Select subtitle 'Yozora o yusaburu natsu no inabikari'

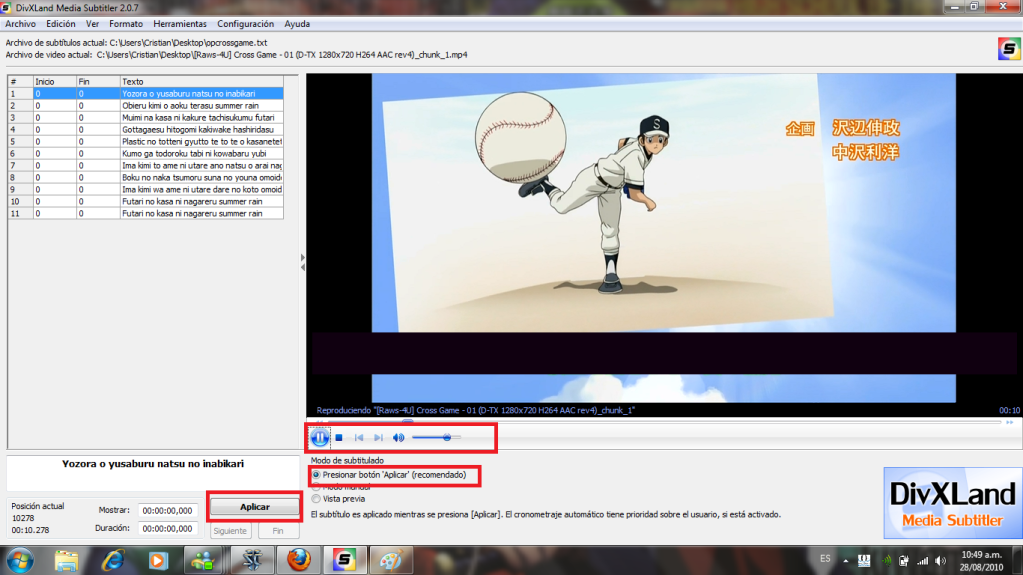pos(145,93)
